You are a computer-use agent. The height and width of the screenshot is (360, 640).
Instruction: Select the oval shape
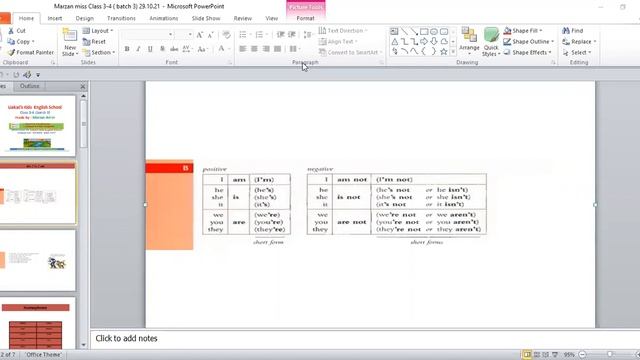pos(434,31)
